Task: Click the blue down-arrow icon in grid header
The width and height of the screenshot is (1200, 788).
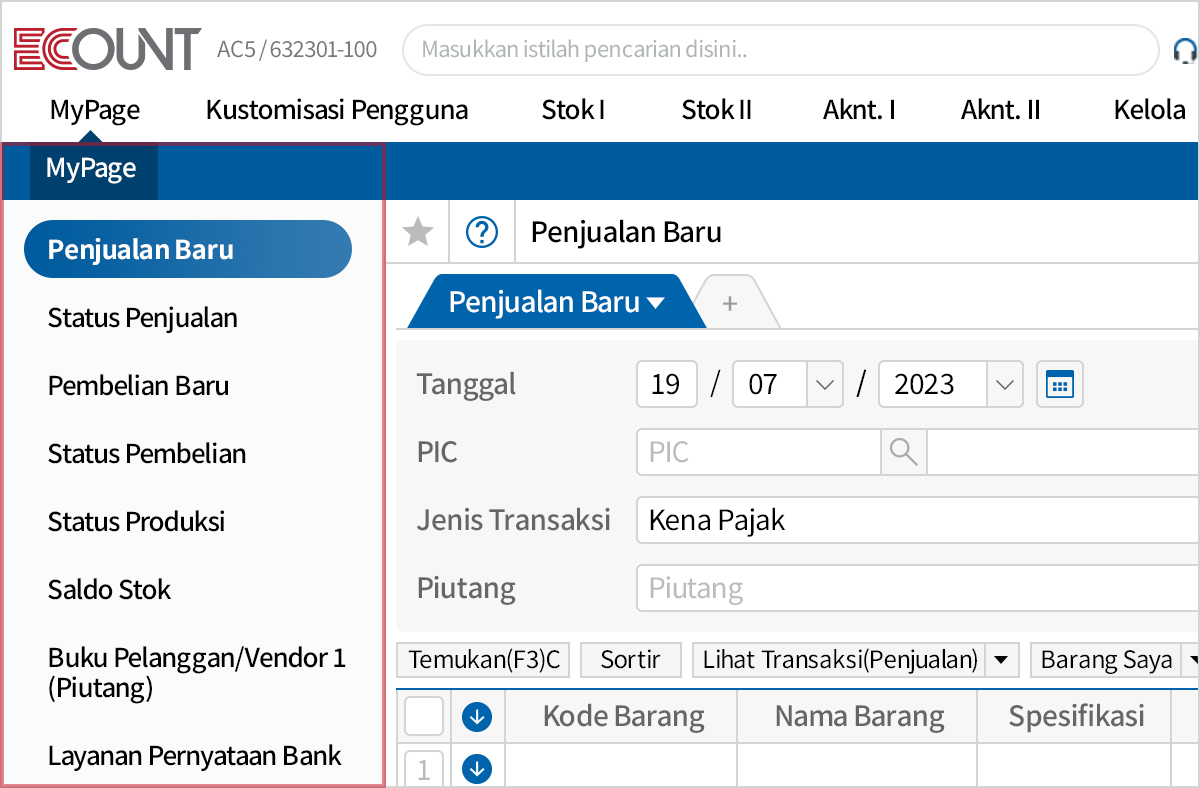Action: pos(477,716)
